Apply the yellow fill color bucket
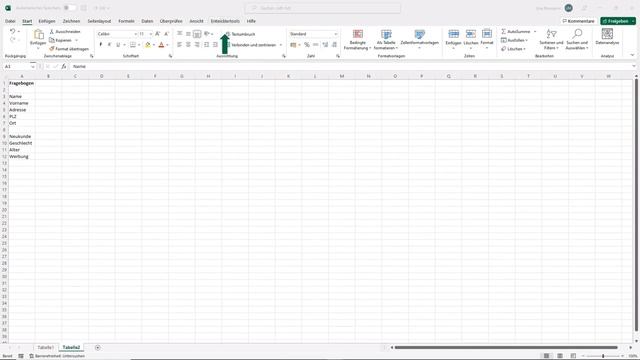 [x=148, y=44]
